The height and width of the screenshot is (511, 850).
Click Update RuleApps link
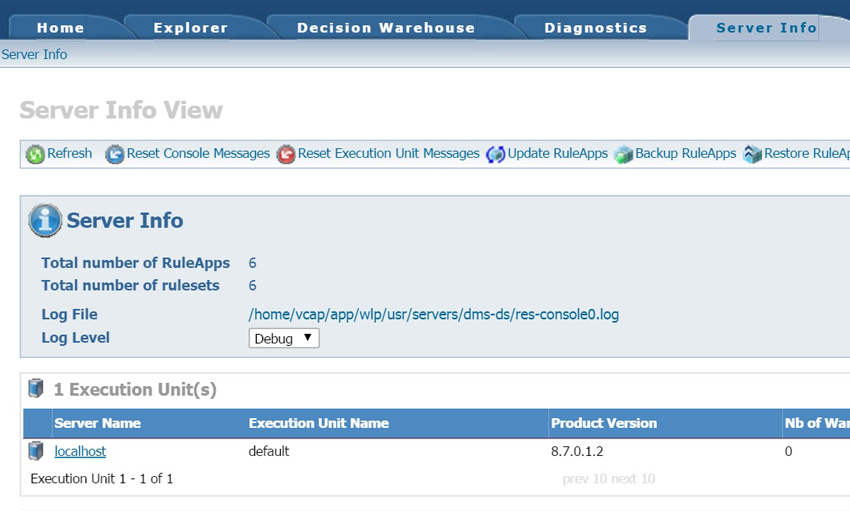coord(558,153)
